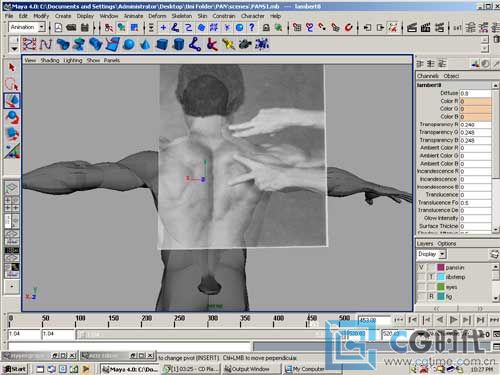Click the question mark help icon
Viewport: 500px width, 375px height.
[x=252, y=27]
